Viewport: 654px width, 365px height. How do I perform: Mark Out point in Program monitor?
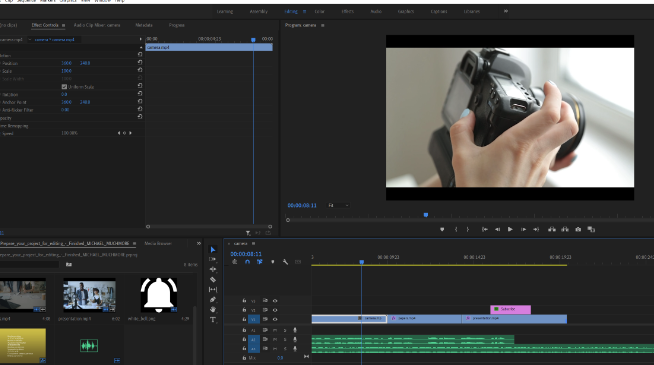(x=468, y=229)
